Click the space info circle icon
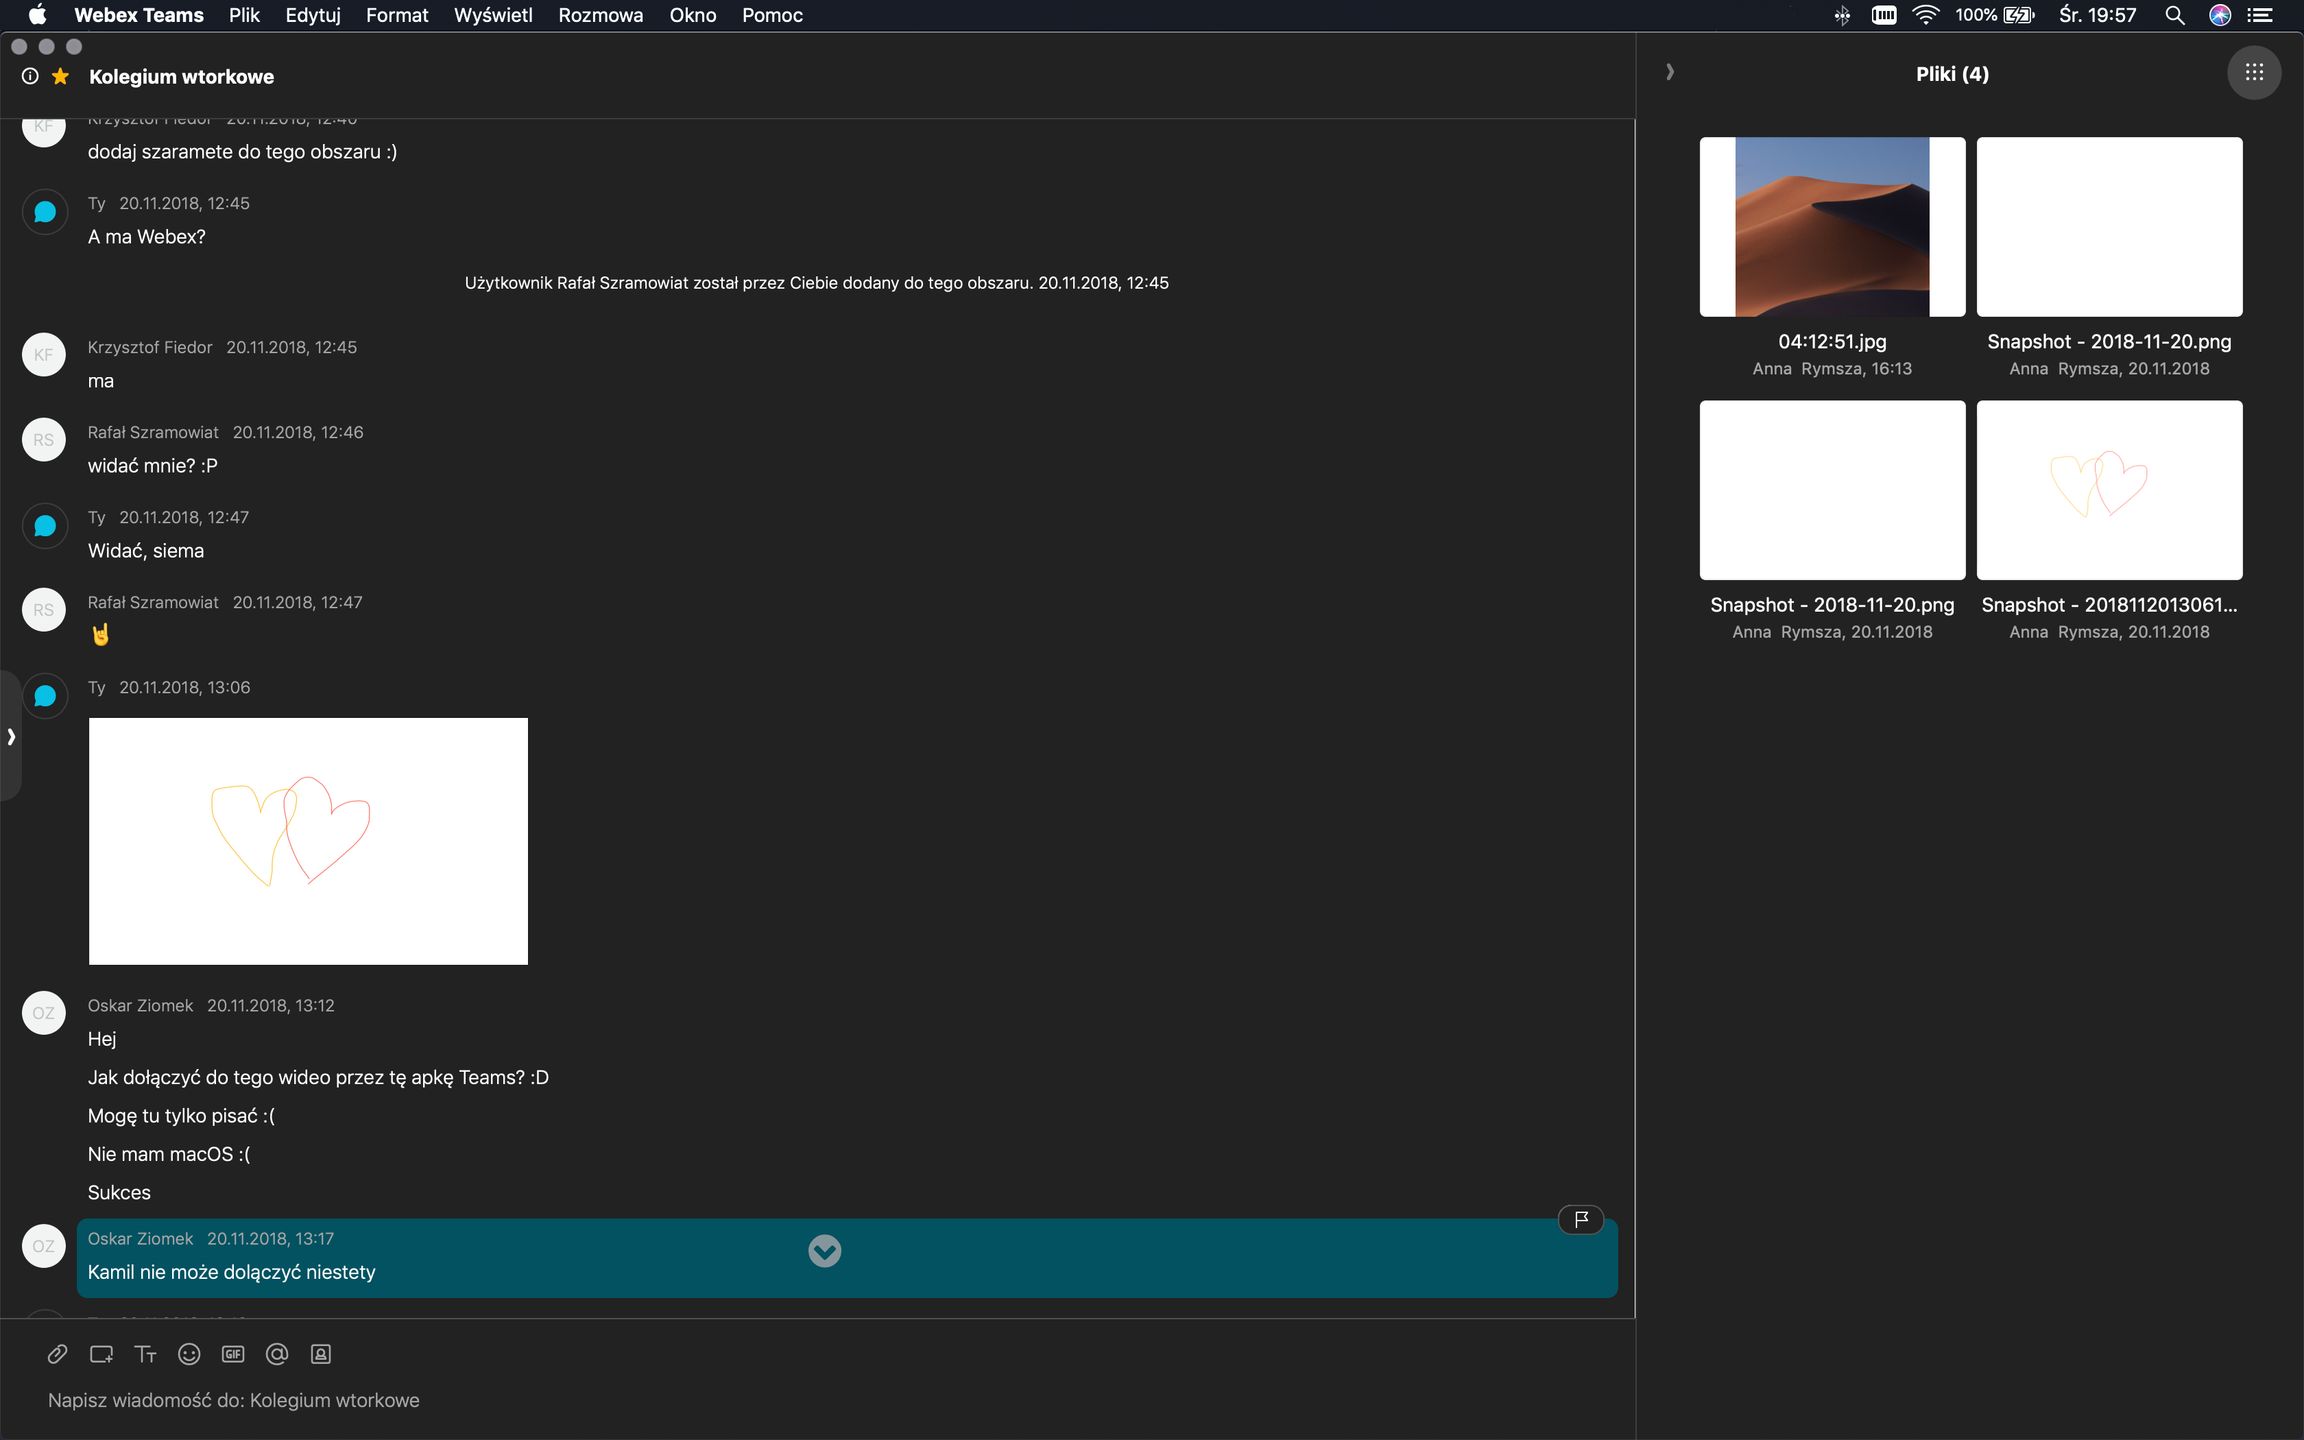The width and height of the screenshot is (2304, 1440). point(30,77)
